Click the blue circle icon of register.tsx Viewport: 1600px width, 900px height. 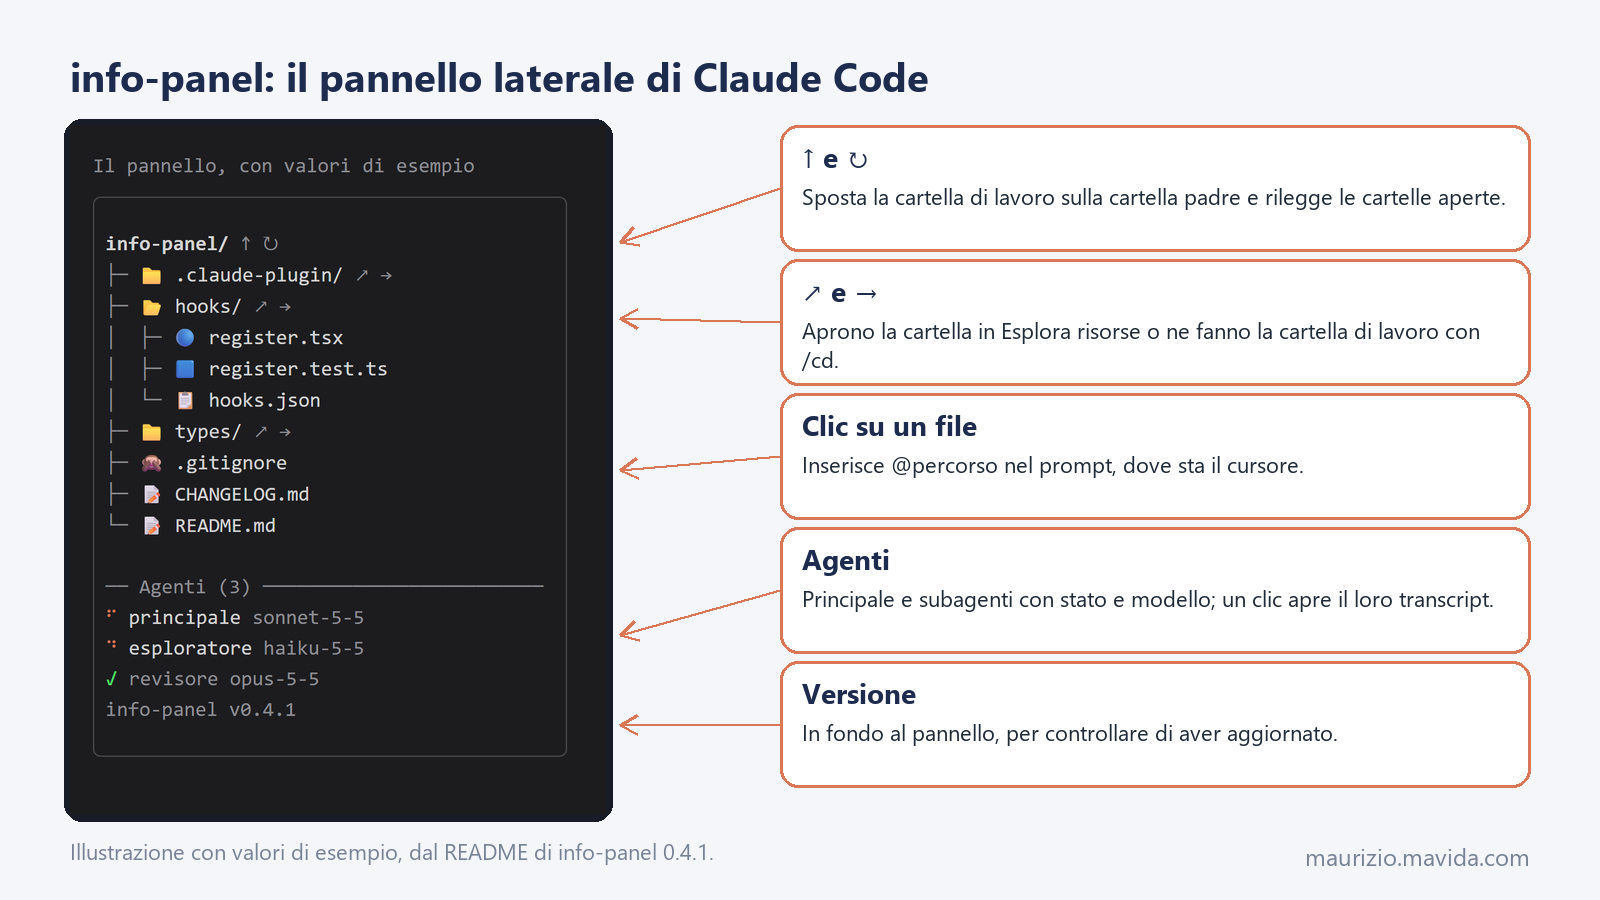click(185, 337)
